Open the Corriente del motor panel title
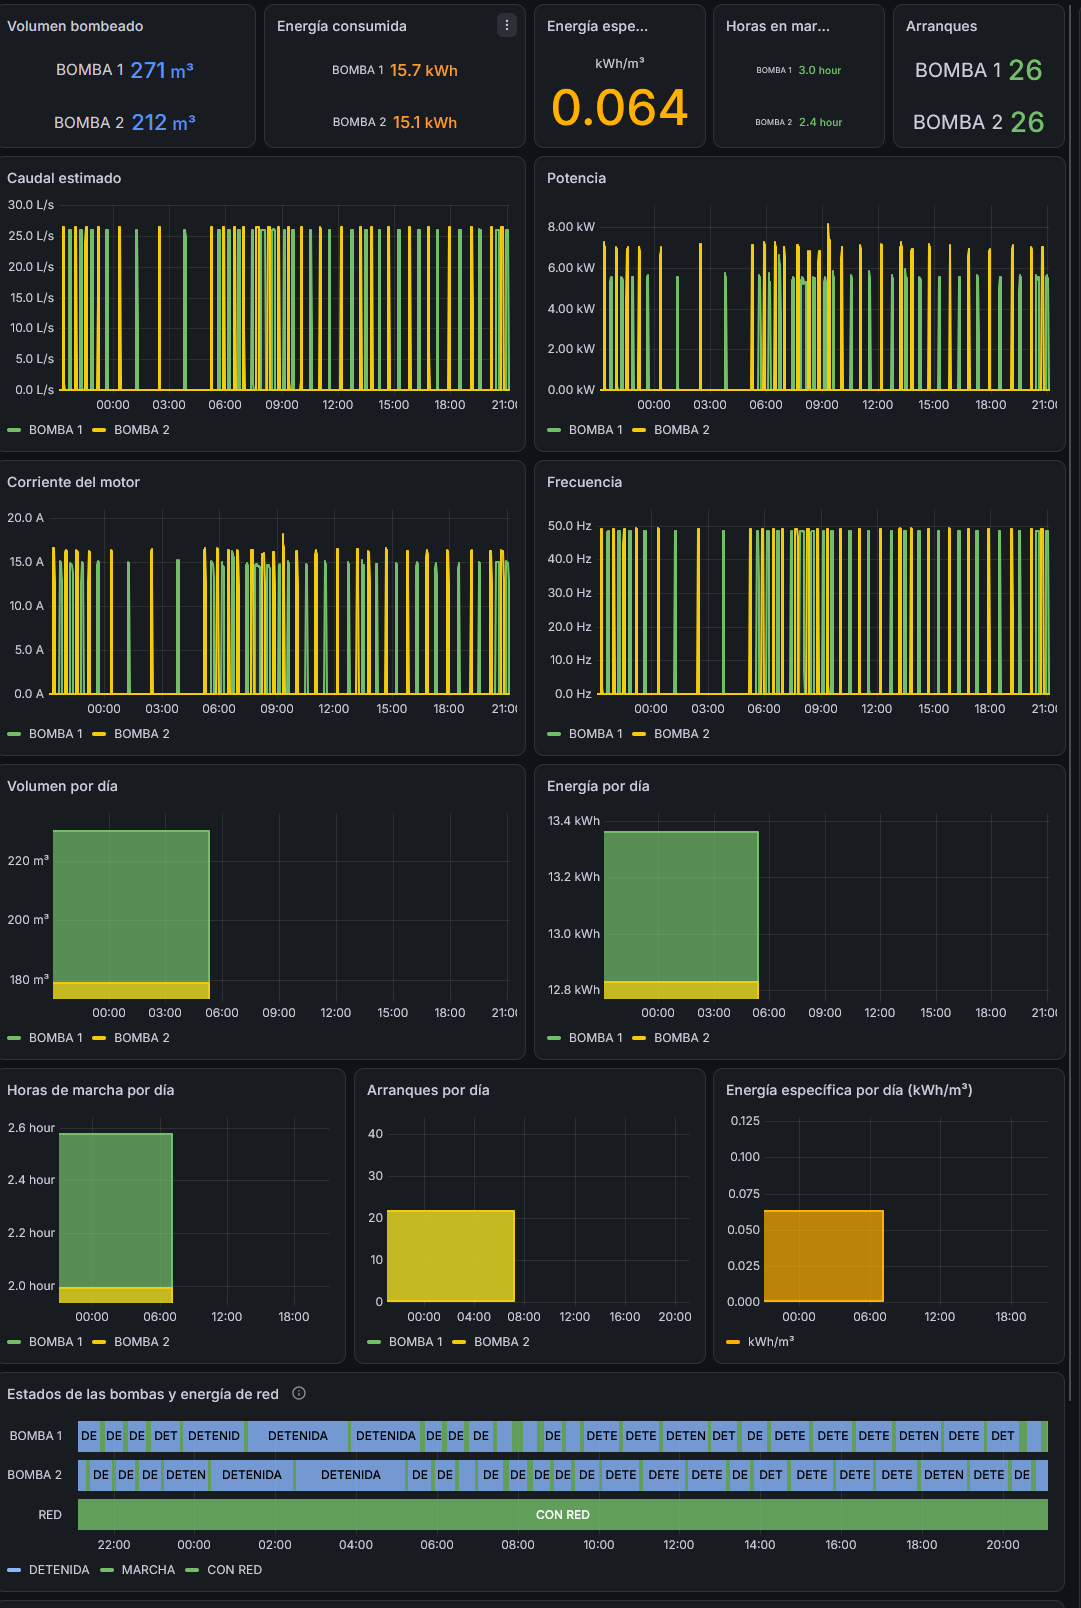The width and height of the screenshot is (1081, 1608). 73,482
